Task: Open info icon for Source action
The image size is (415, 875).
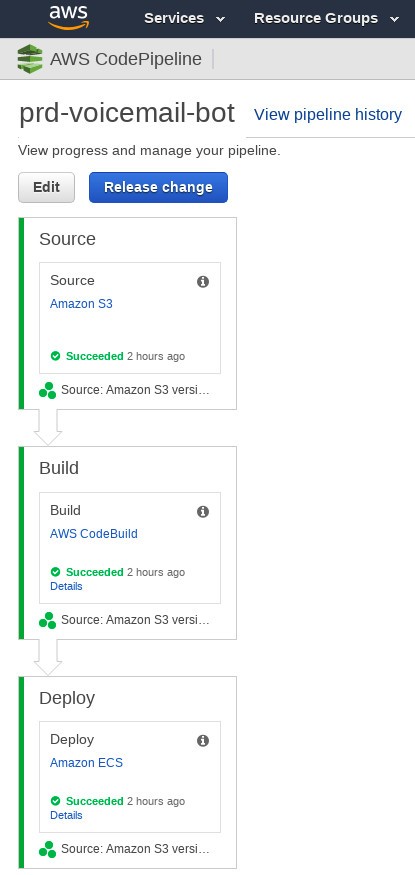Action: (203, 282)
